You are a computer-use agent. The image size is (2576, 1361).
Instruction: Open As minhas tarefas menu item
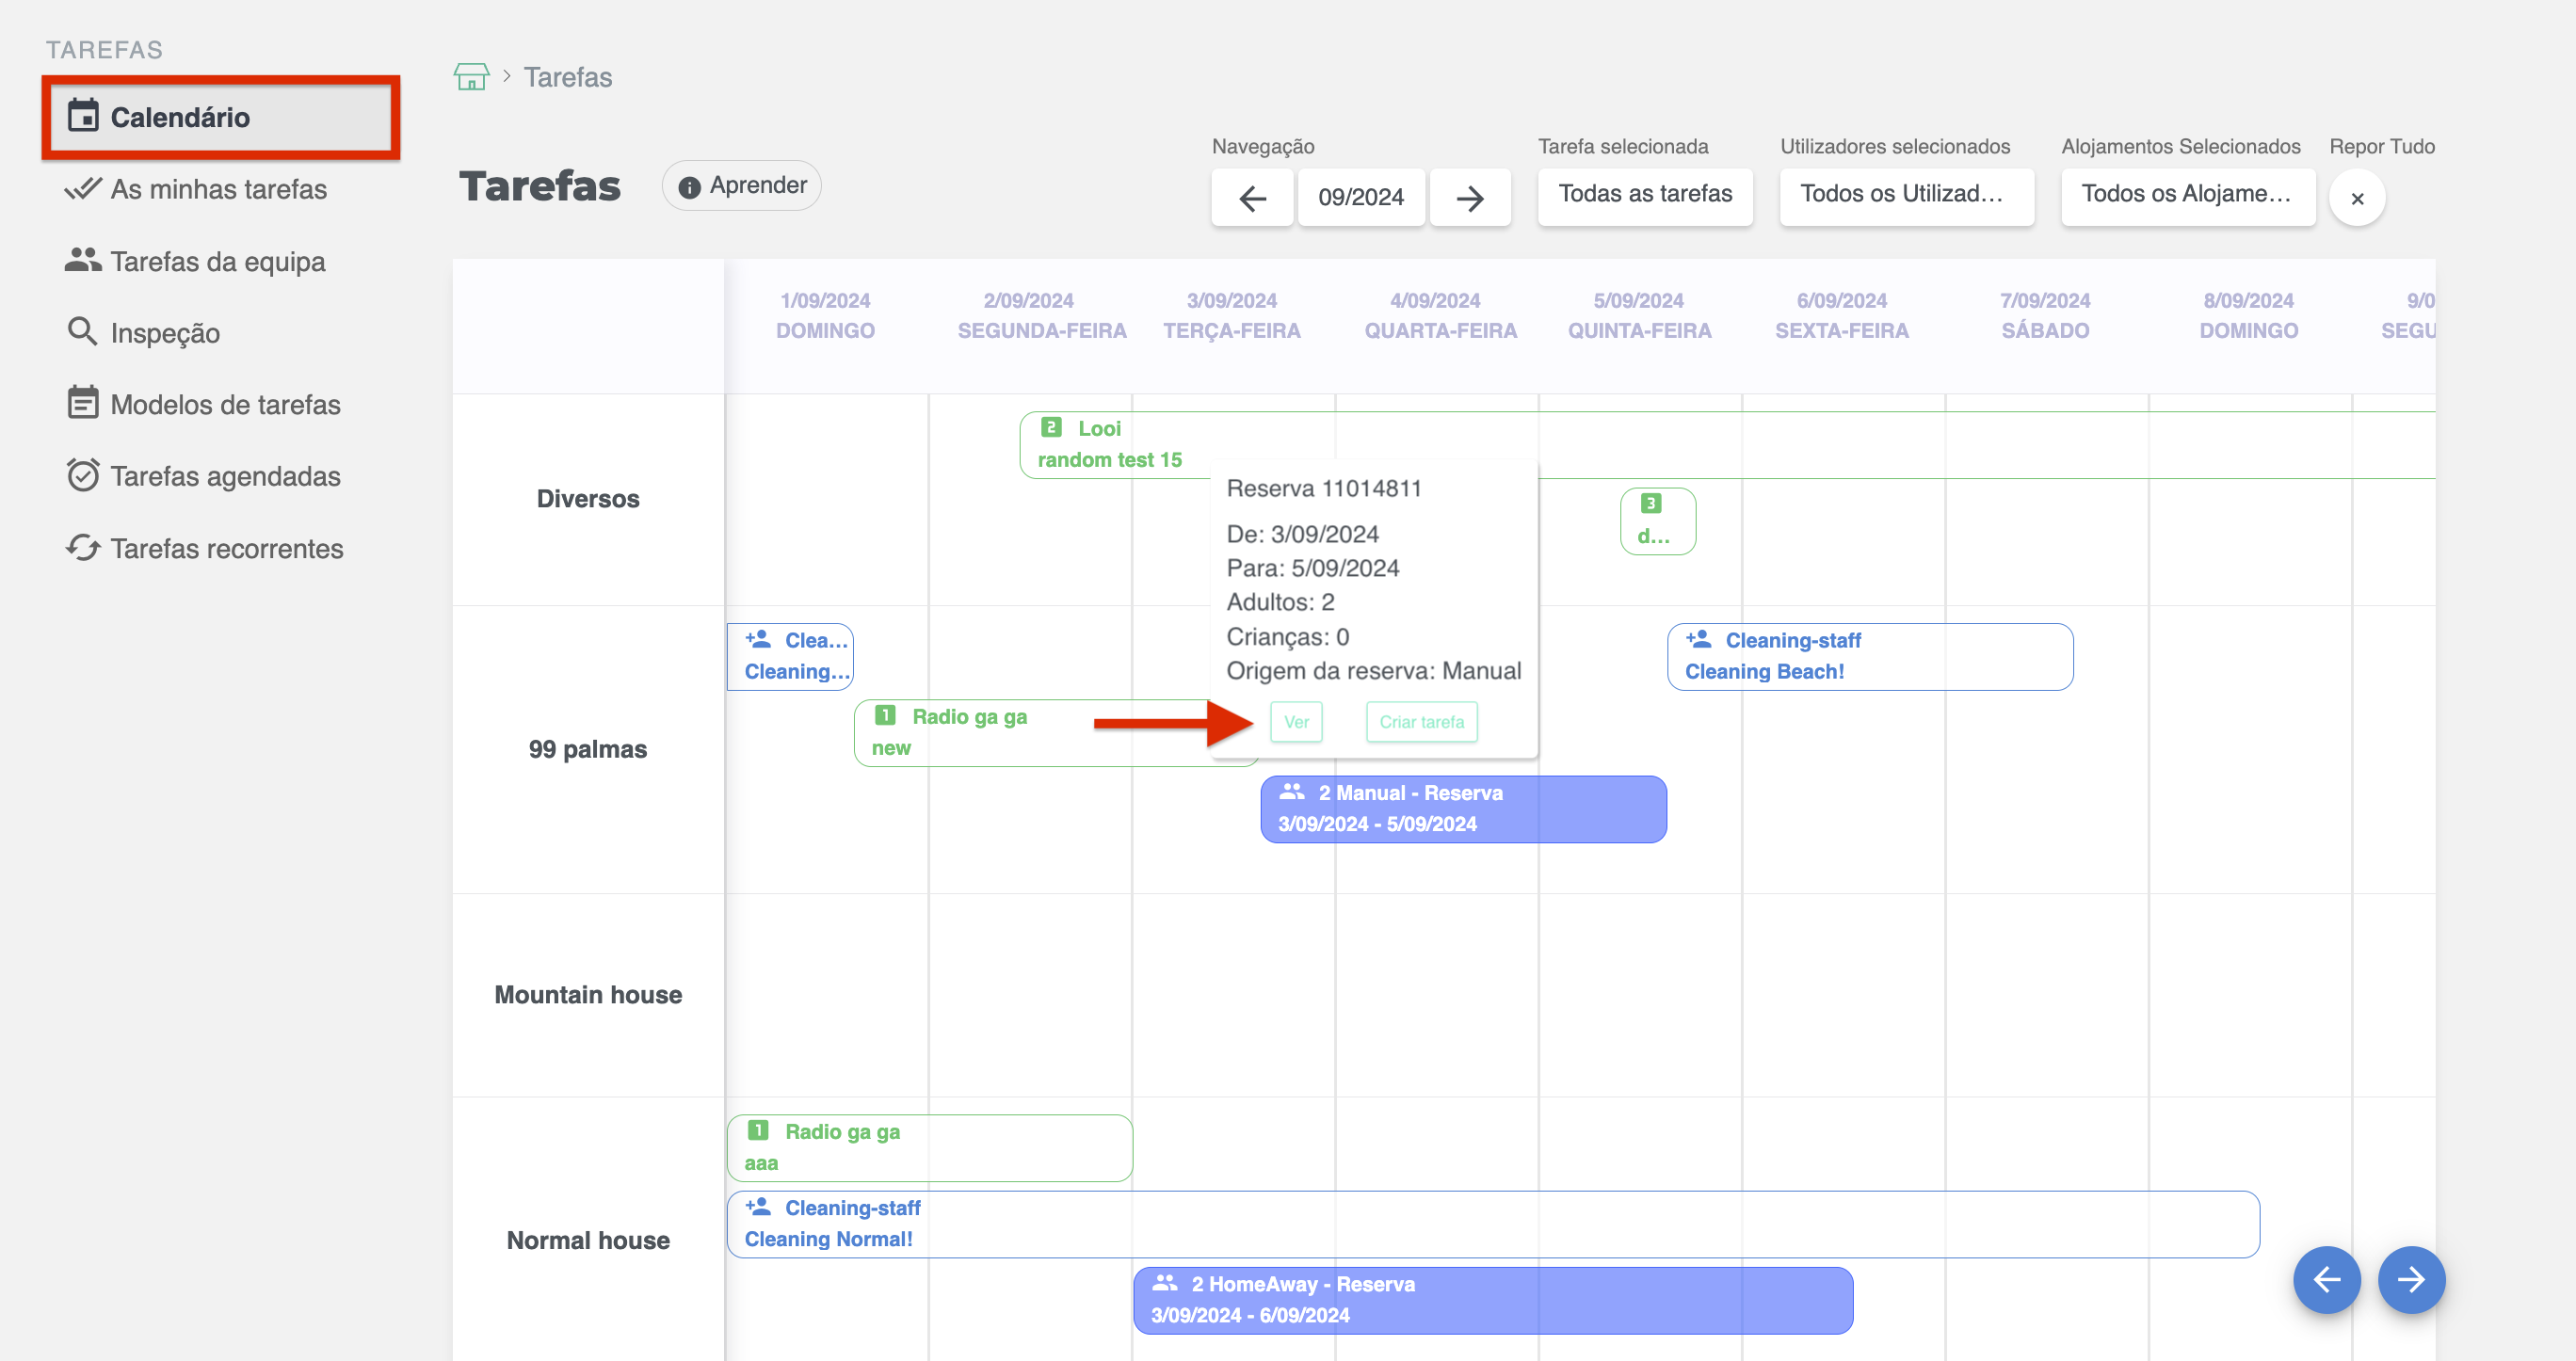218,189
